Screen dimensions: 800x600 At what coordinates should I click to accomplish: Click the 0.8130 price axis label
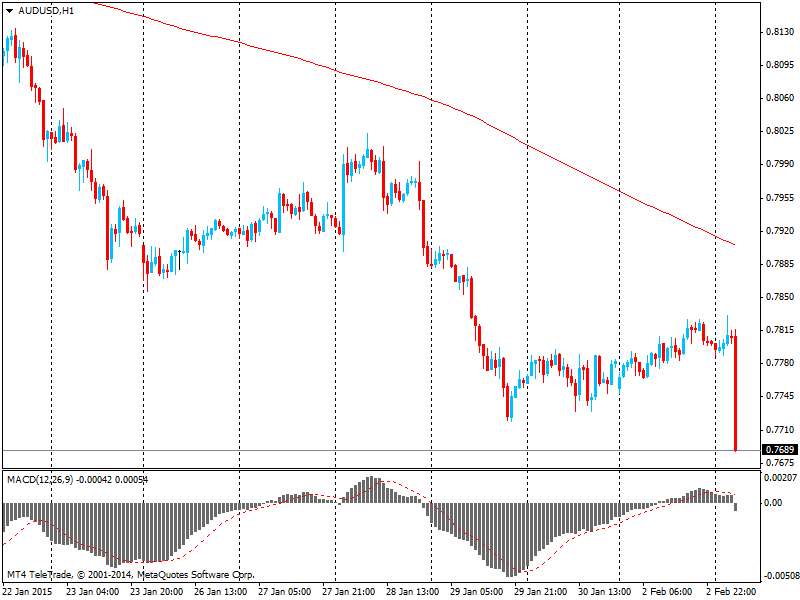click(x=779, y=32)
